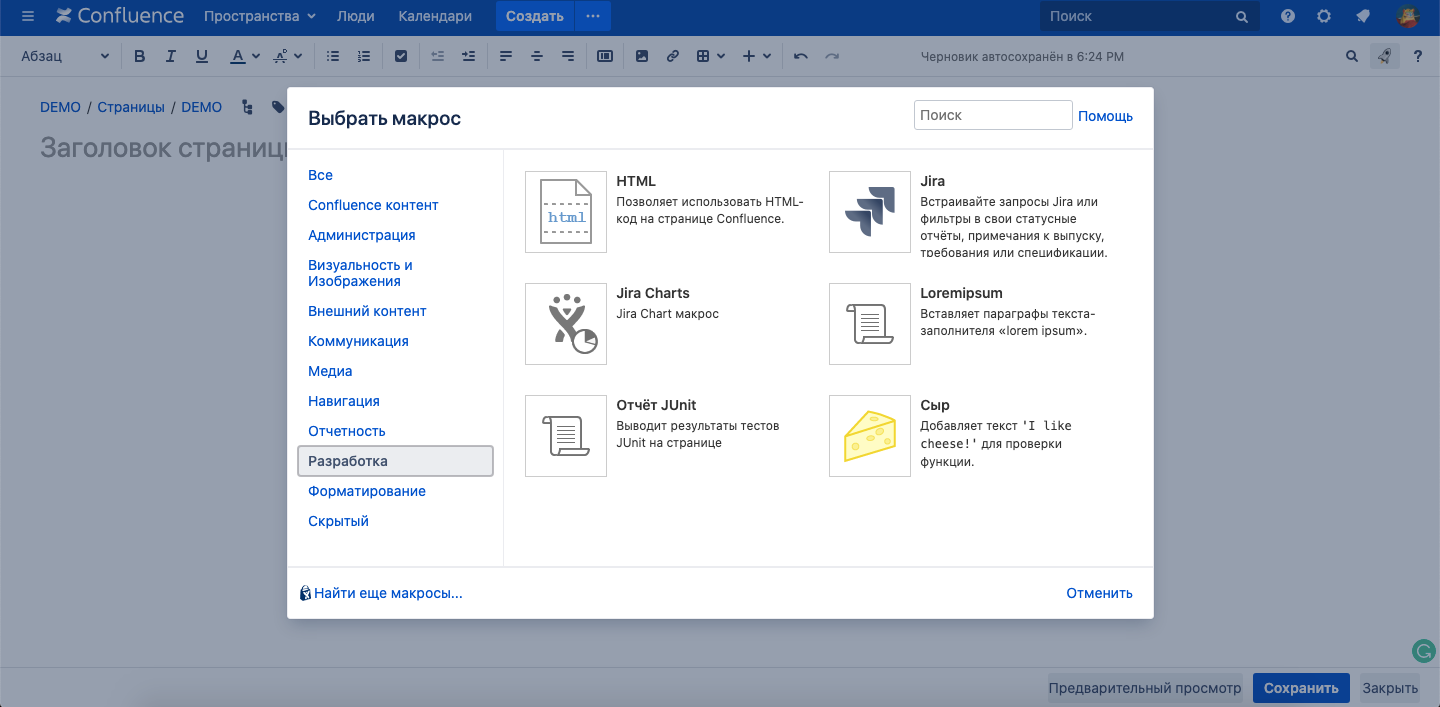Select the Разработка category
Screen dimensions: 1440x707
pyautogui.click(x=395, y=461)
